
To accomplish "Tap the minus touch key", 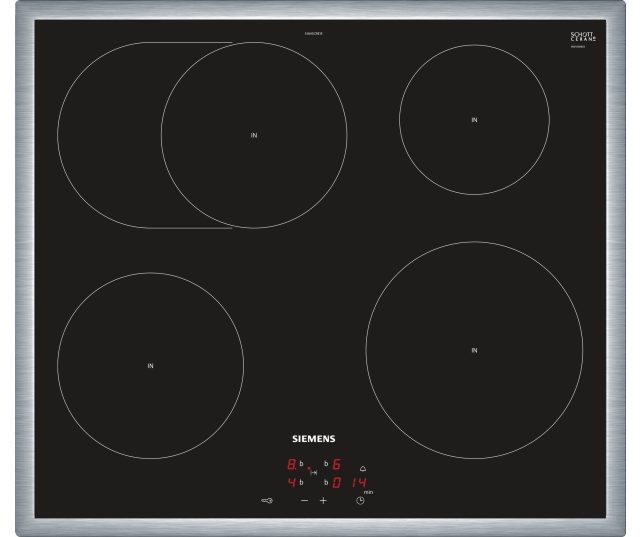I will (x=304, y=500).
